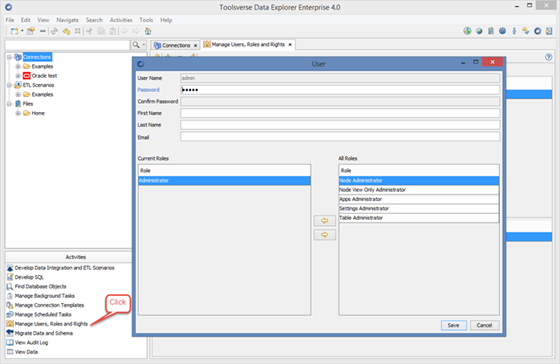560x364 pixels.
Task: Open the File menu
Action: click(x=10, y=20)
